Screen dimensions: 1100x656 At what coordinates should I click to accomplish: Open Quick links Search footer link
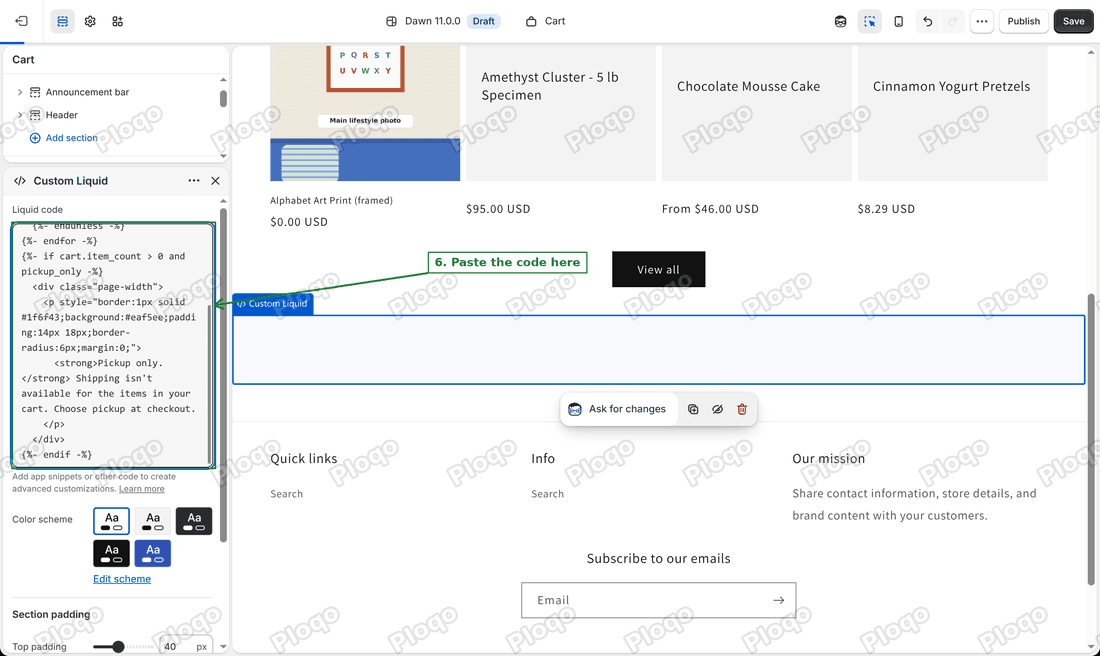[287, 494]
